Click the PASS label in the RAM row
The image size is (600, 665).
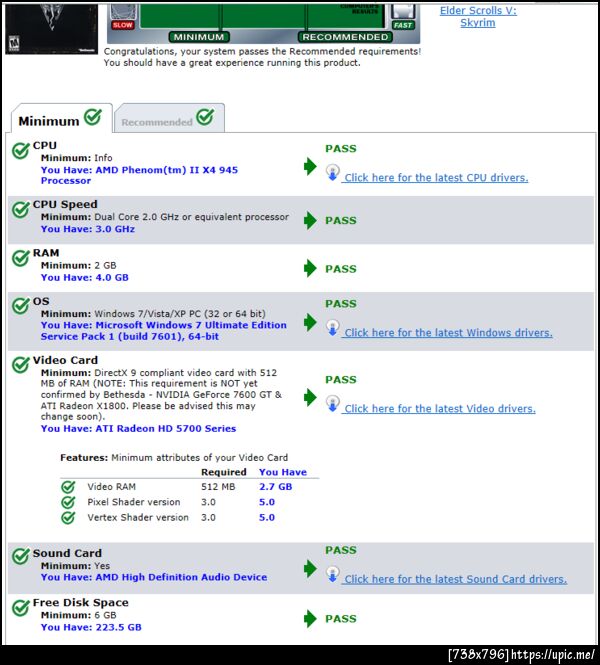[x=341, y=269]
